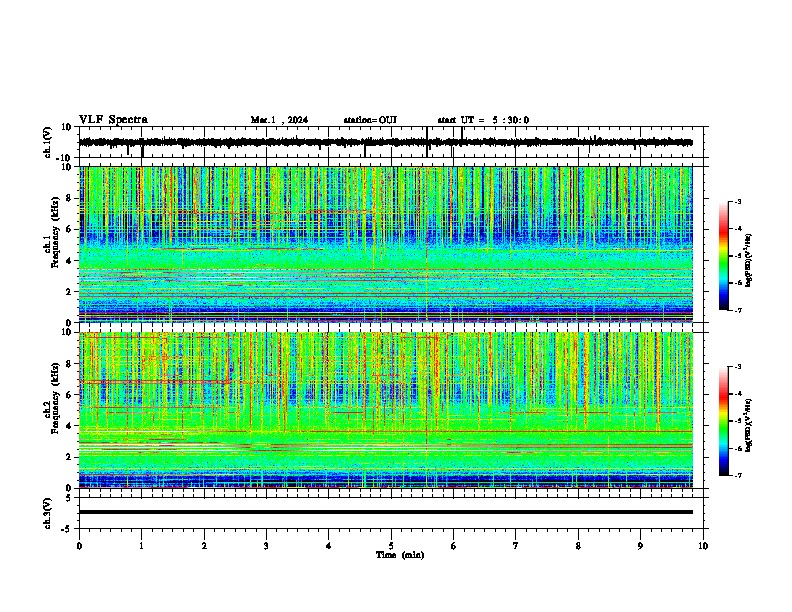Click inside the ch.2 spectrogram panel
Image resolution: width=792 pixels, height=612 pixels.
click(x=385, y=410)
